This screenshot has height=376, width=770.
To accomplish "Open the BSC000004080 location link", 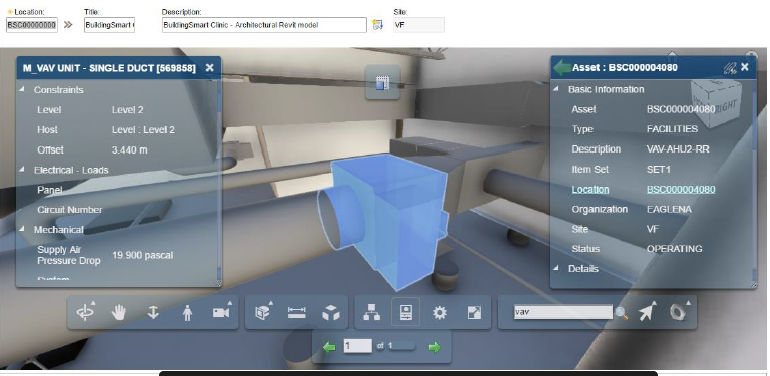I will pyautogui.click(x=681, y=189).
